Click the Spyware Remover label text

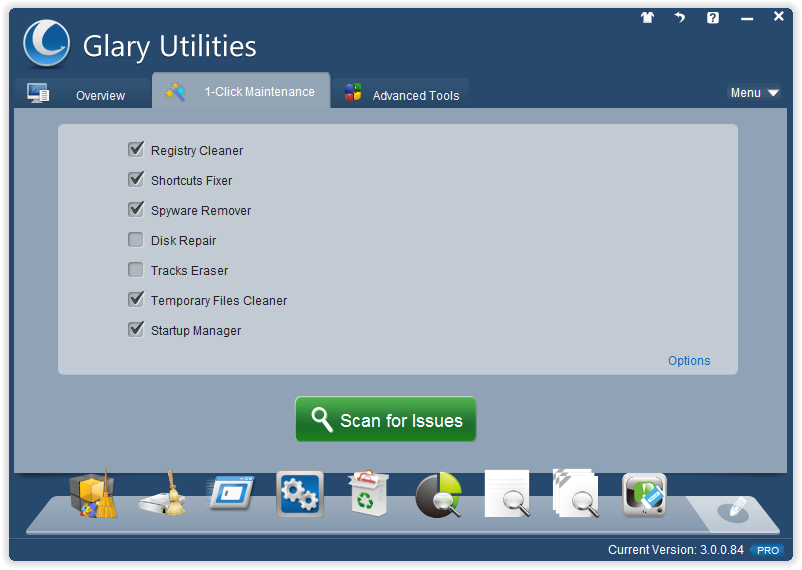coord(201,211)
